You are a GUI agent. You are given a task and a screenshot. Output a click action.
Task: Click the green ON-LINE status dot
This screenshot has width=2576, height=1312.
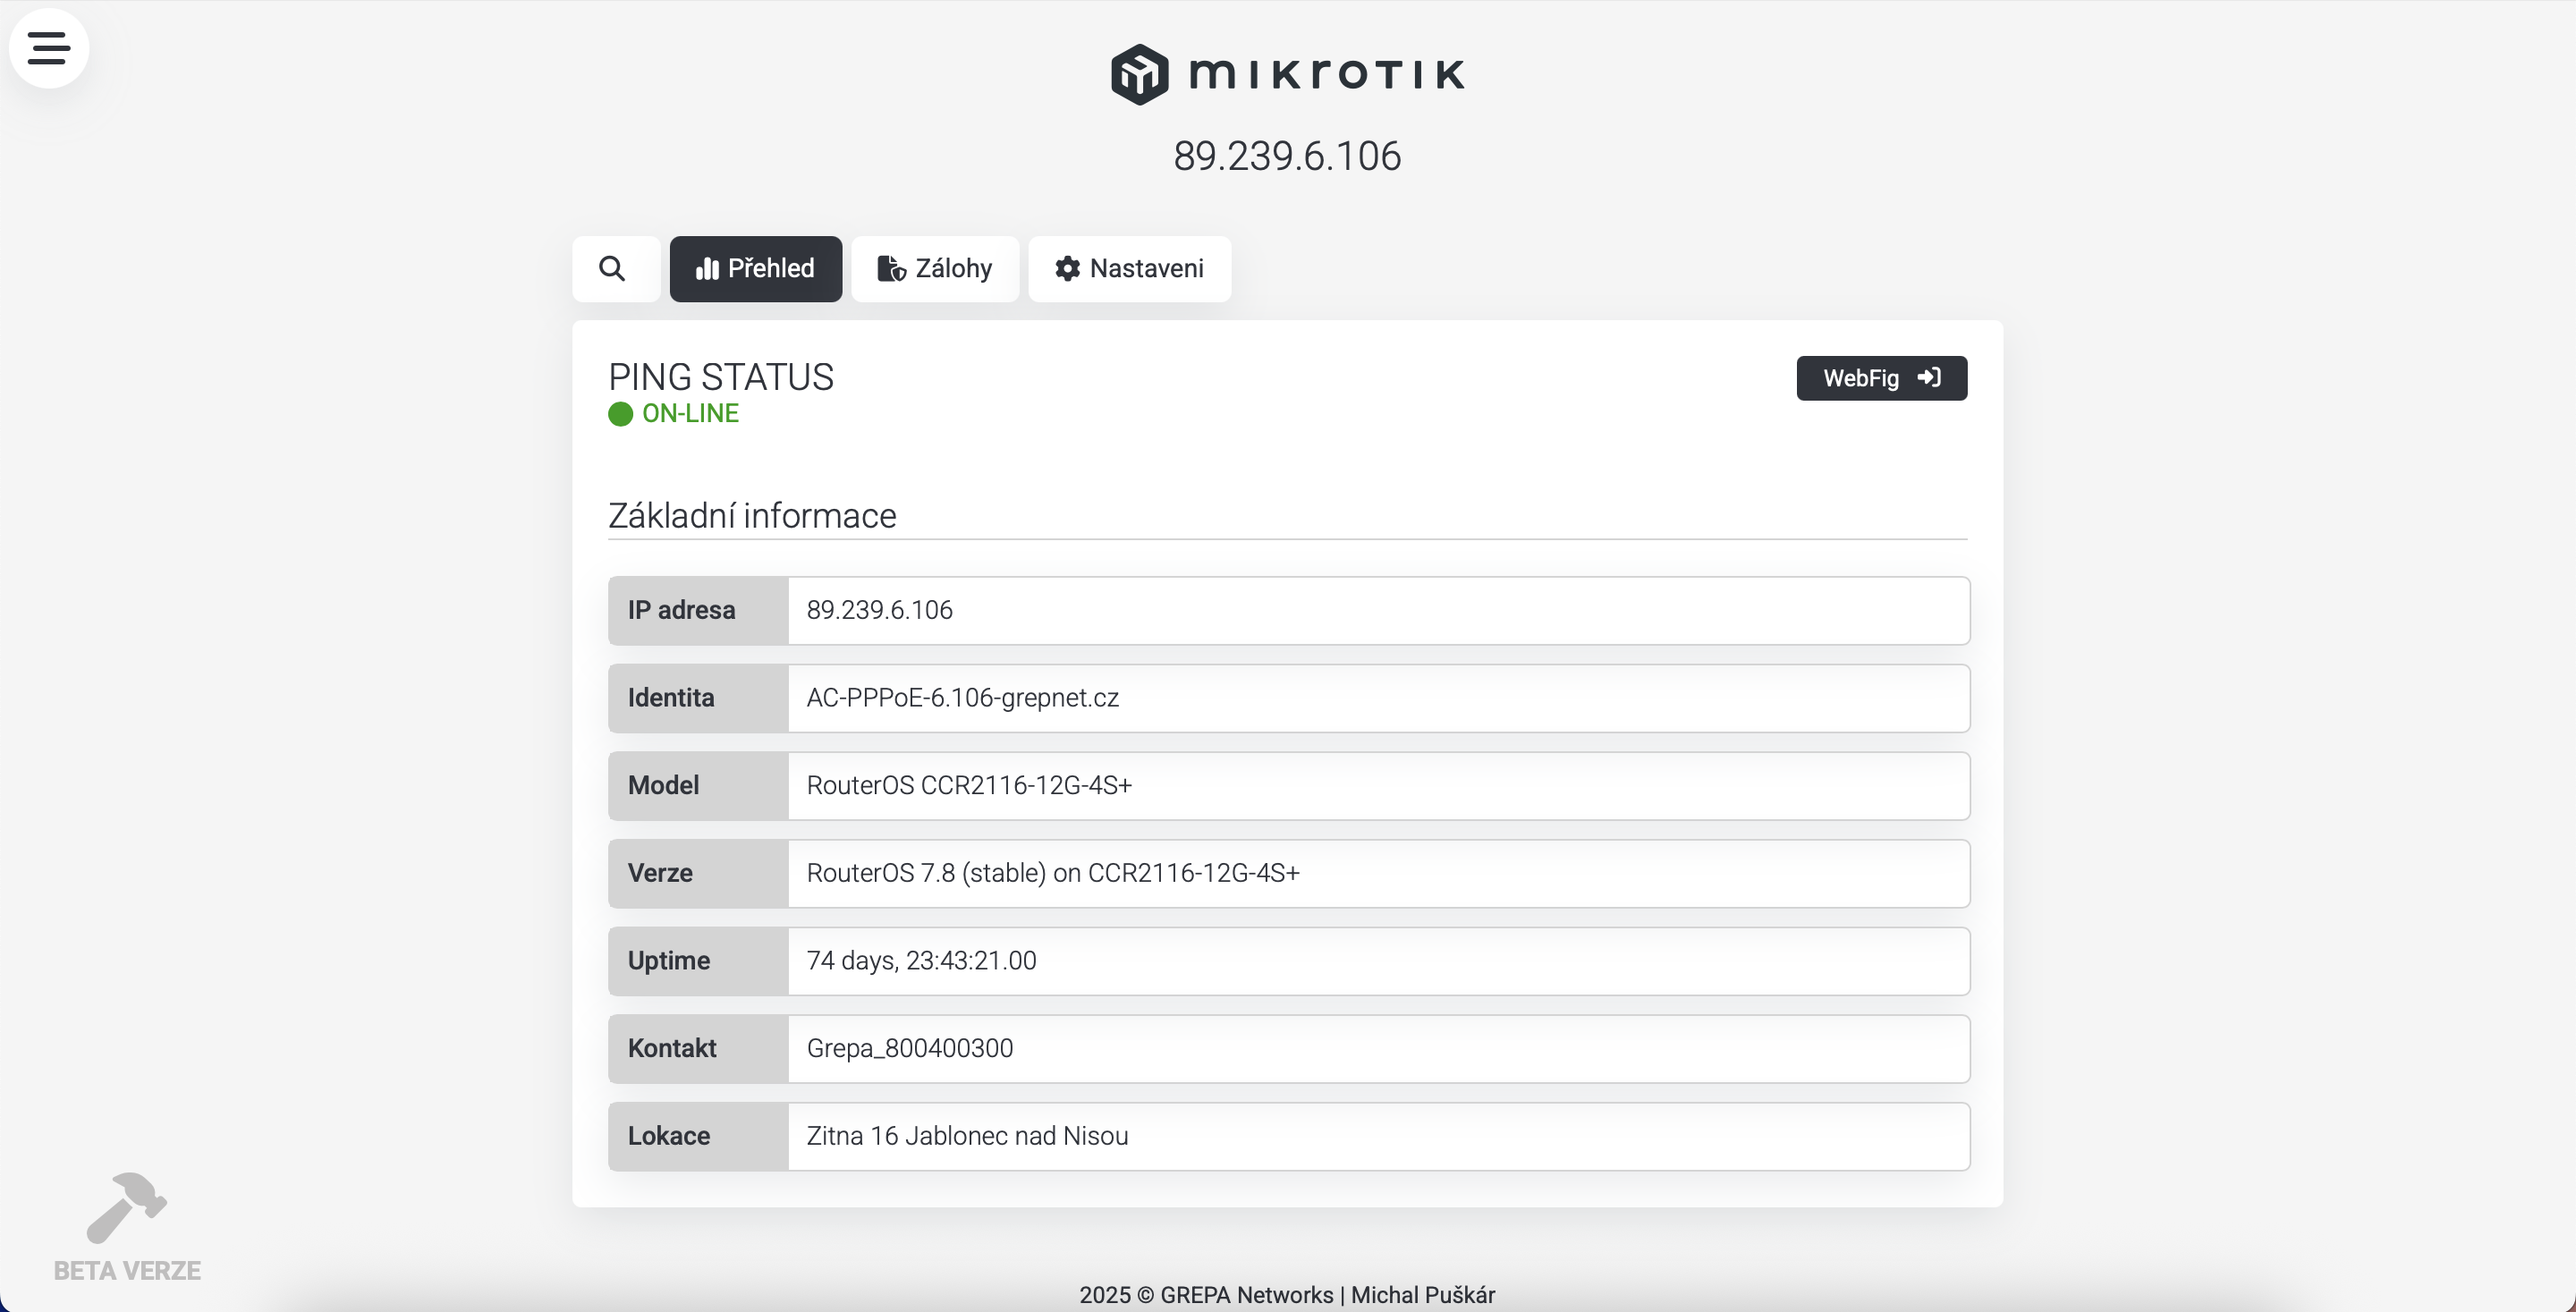coord(620,414)
